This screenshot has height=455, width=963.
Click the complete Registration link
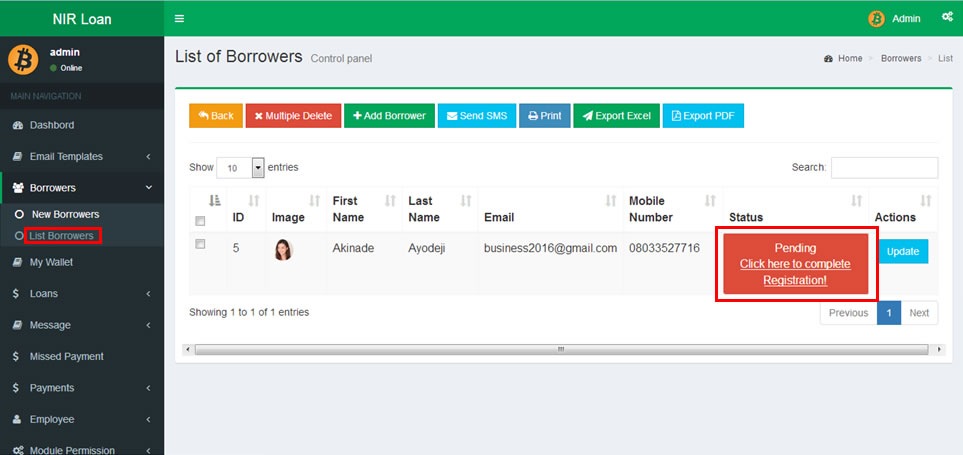click(795, 272)
